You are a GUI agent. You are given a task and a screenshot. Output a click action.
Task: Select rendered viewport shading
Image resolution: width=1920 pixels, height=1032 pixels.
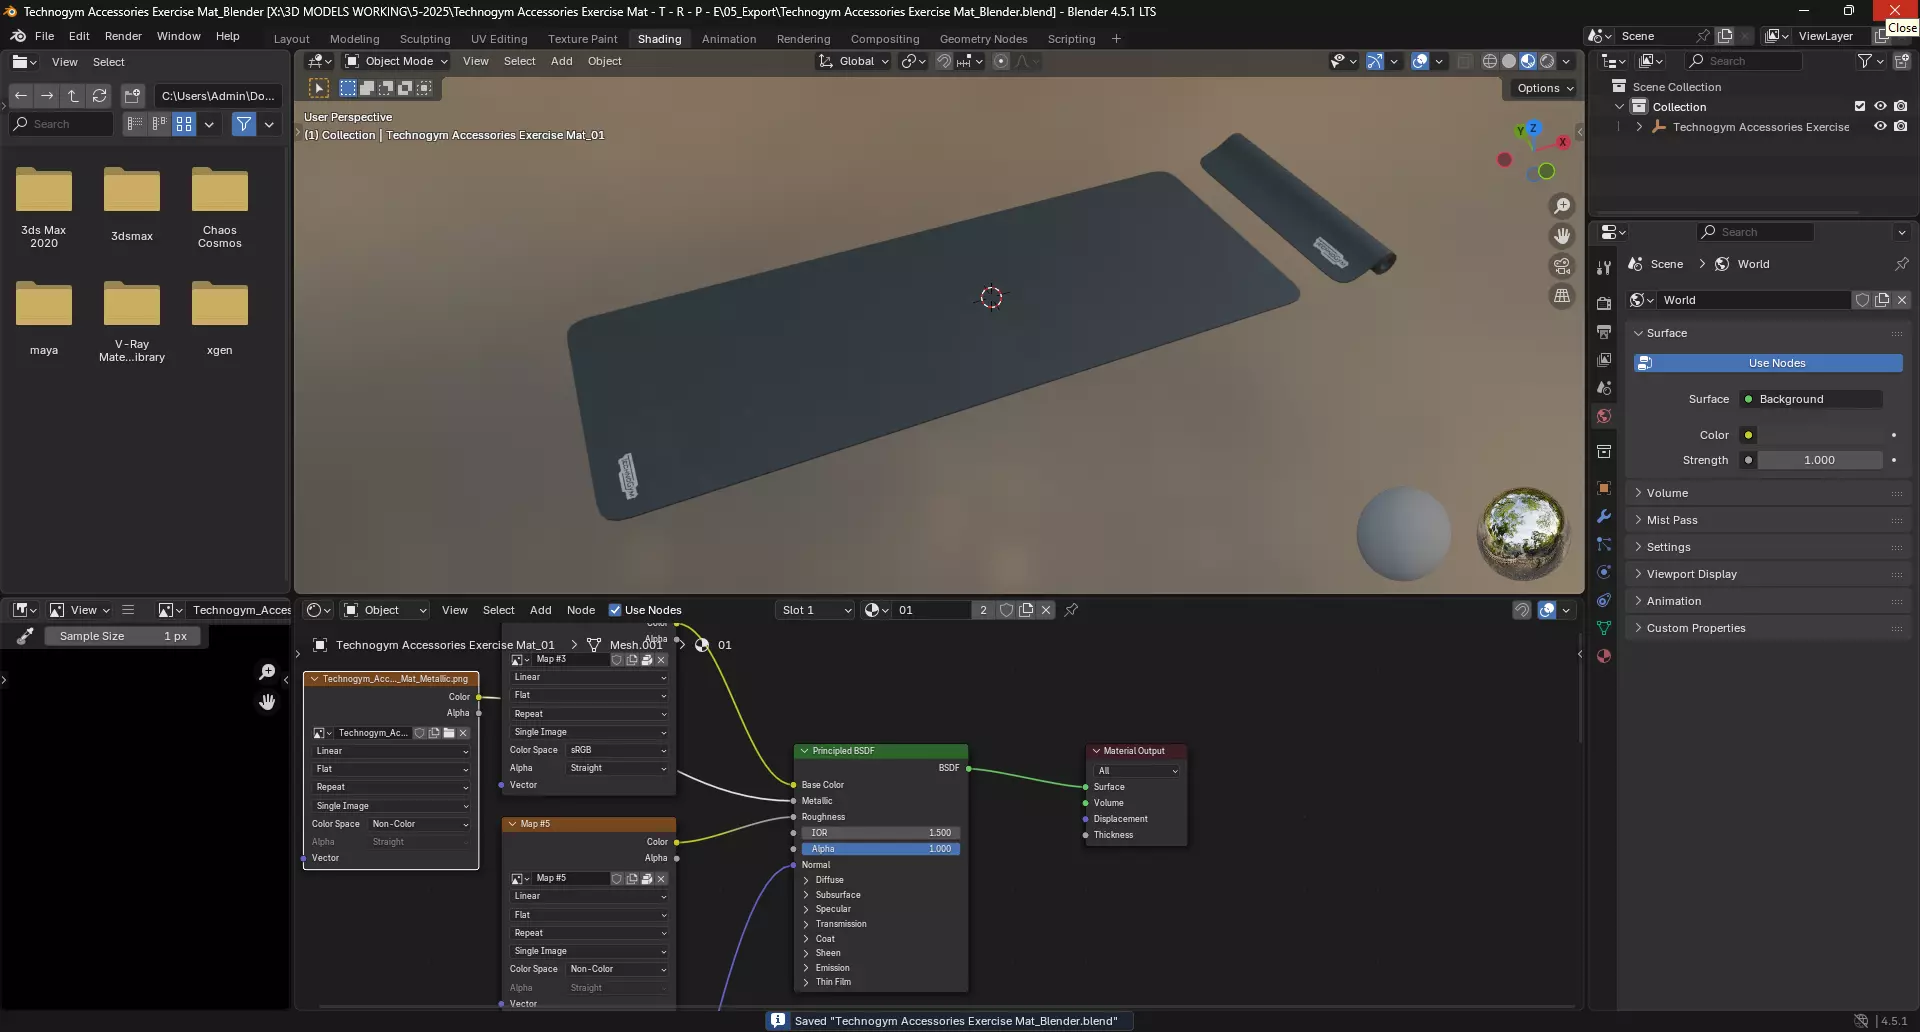[x=1547, y=61]
